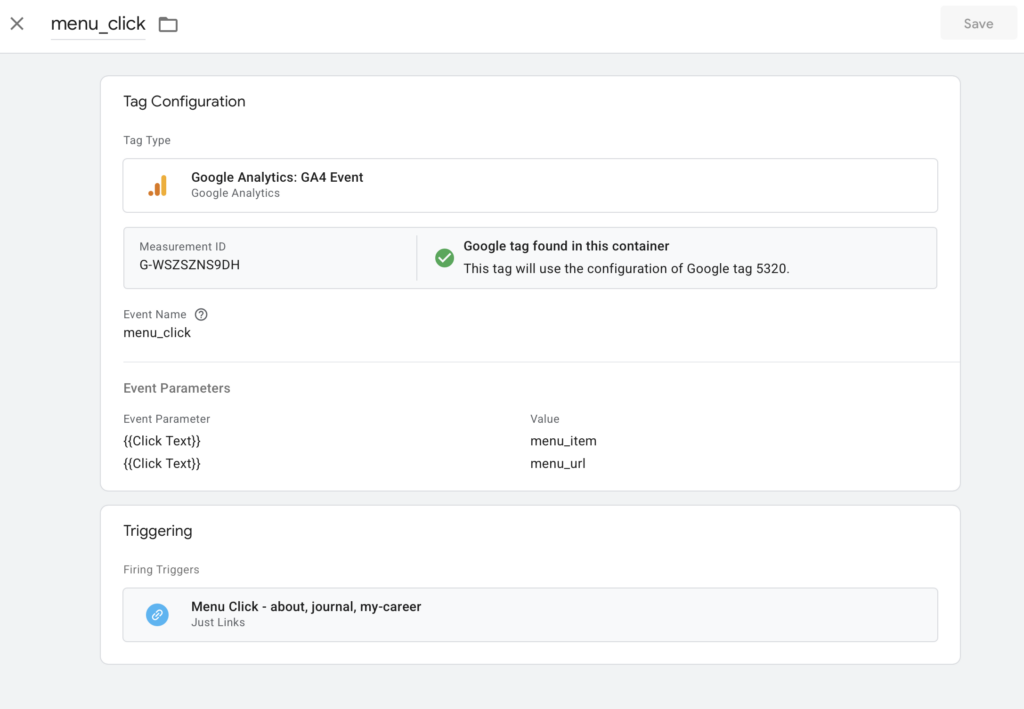Select the menu_url parameter value
The height and width of the screenshot is (709, 1024).
click(x=557, y=464)
